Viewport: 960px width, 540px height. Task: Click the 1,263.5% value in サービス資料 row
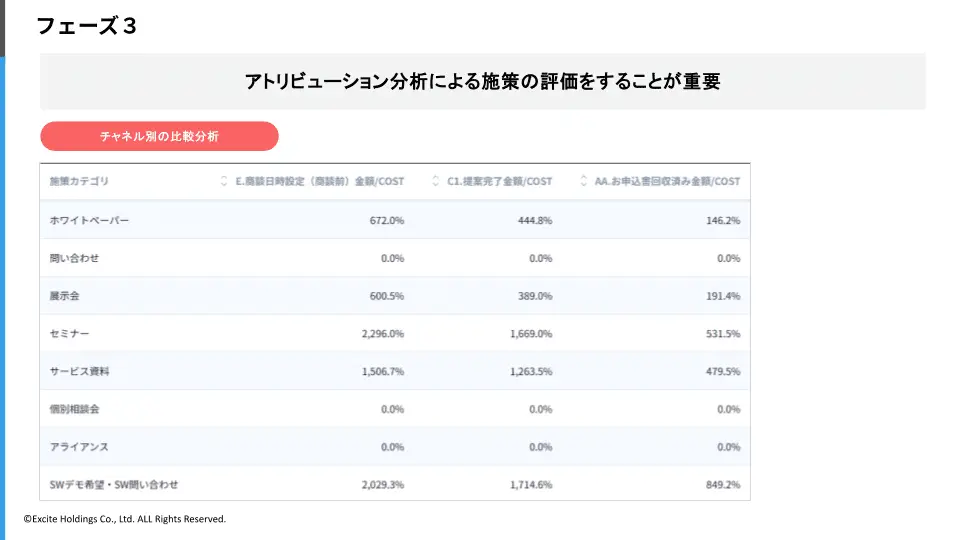[x=531, y=372]
